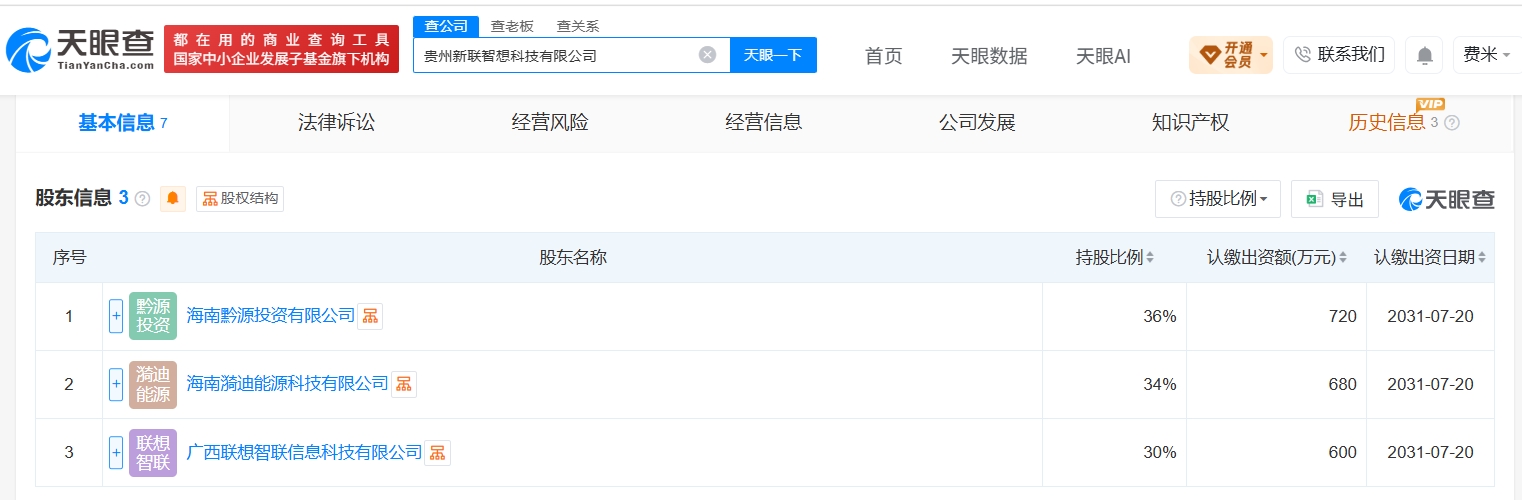Click the 股东信息 help question-mark icon
Screen dimensions: 1522x500
[142, 199]
